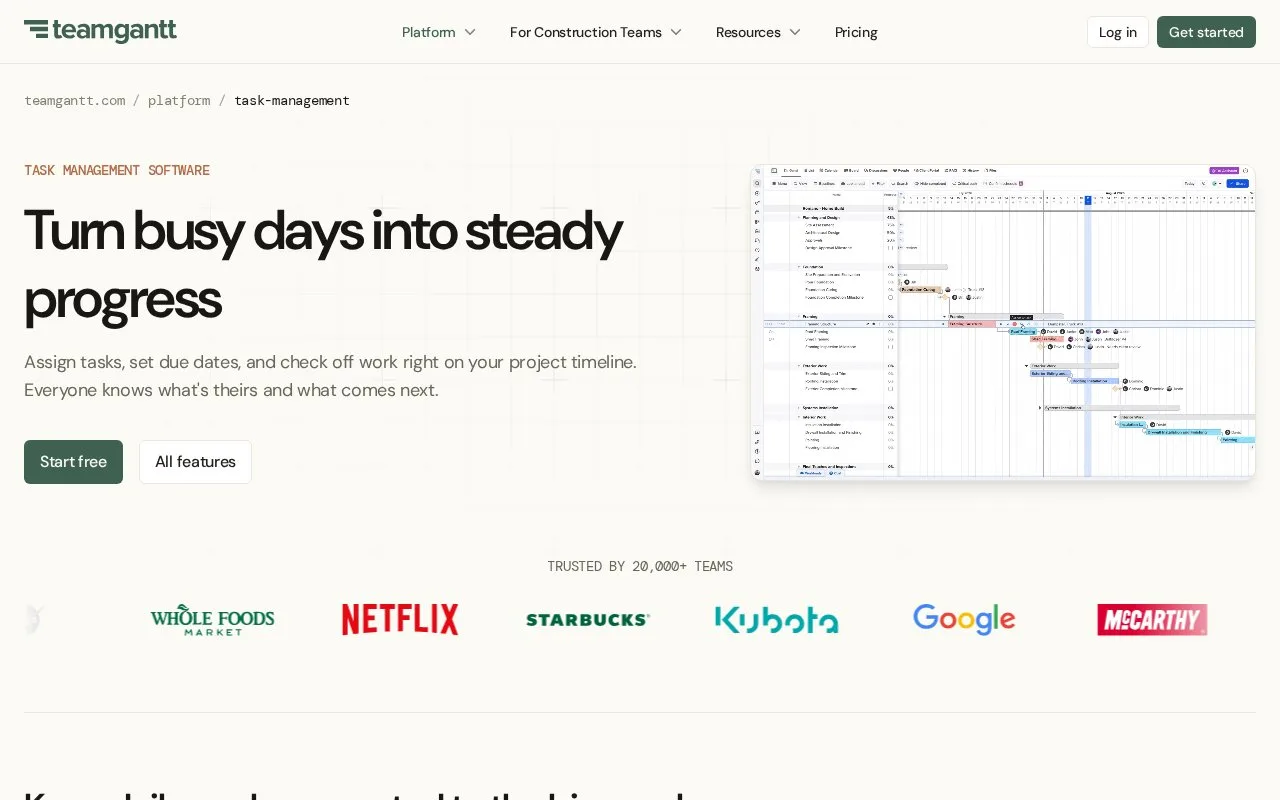Screen dimensions: 1280x800
Task: Click the Log in button
Action: [x=1118, y=32]
